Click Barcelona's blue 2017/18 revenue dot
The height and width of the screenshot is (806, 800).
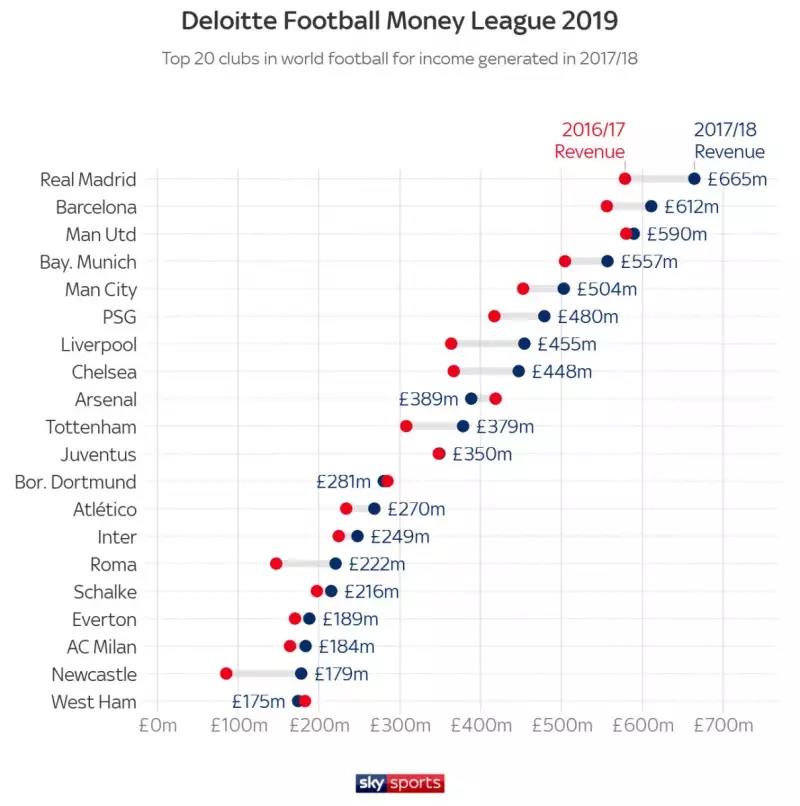[651, 206]
